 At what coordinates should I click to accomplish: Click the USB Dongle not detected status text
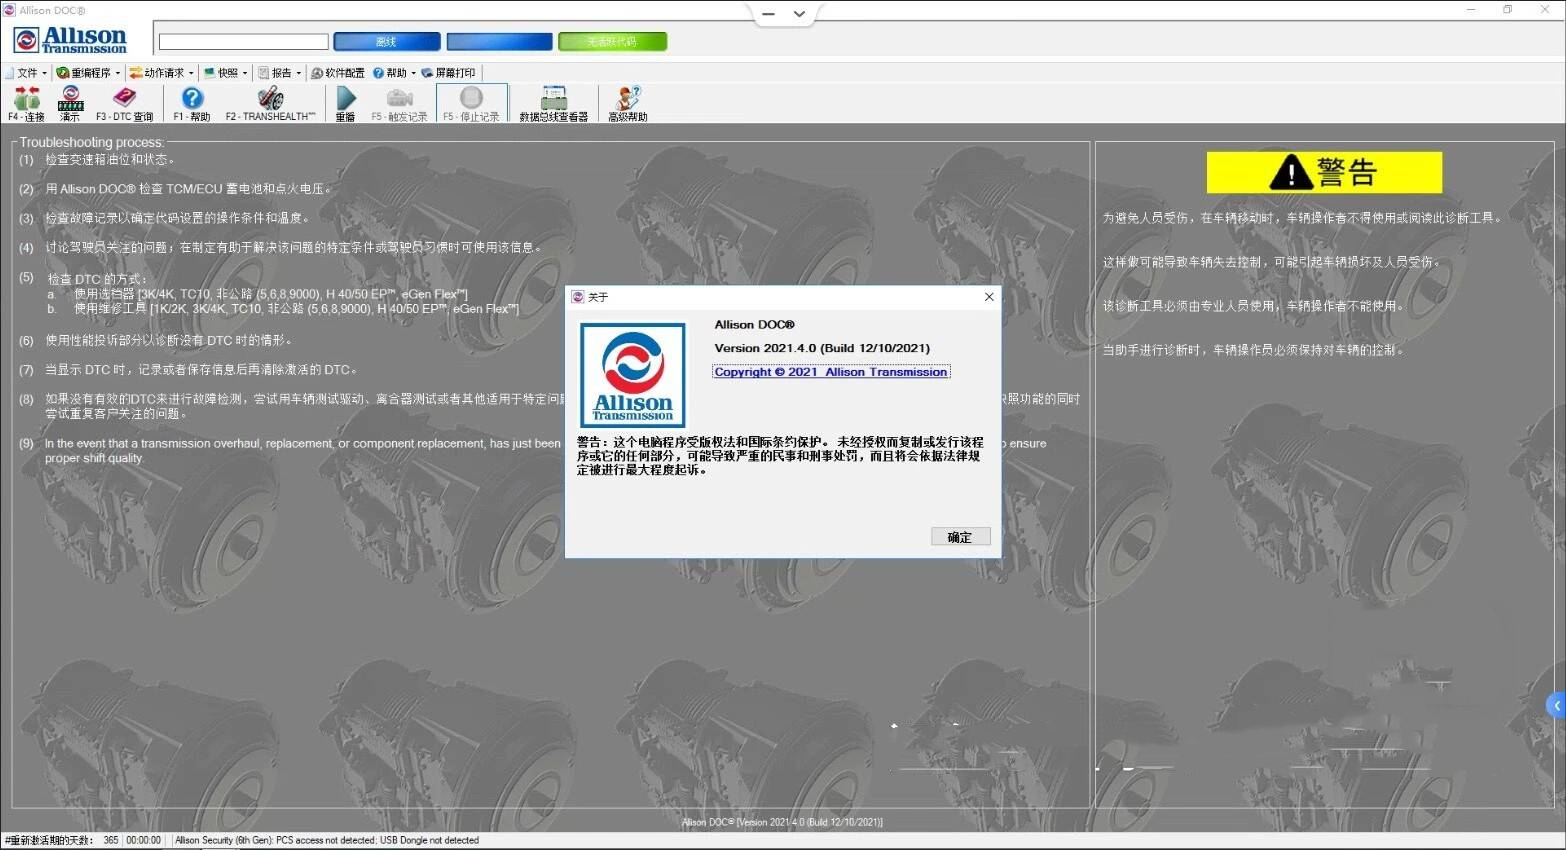(429, 841)
